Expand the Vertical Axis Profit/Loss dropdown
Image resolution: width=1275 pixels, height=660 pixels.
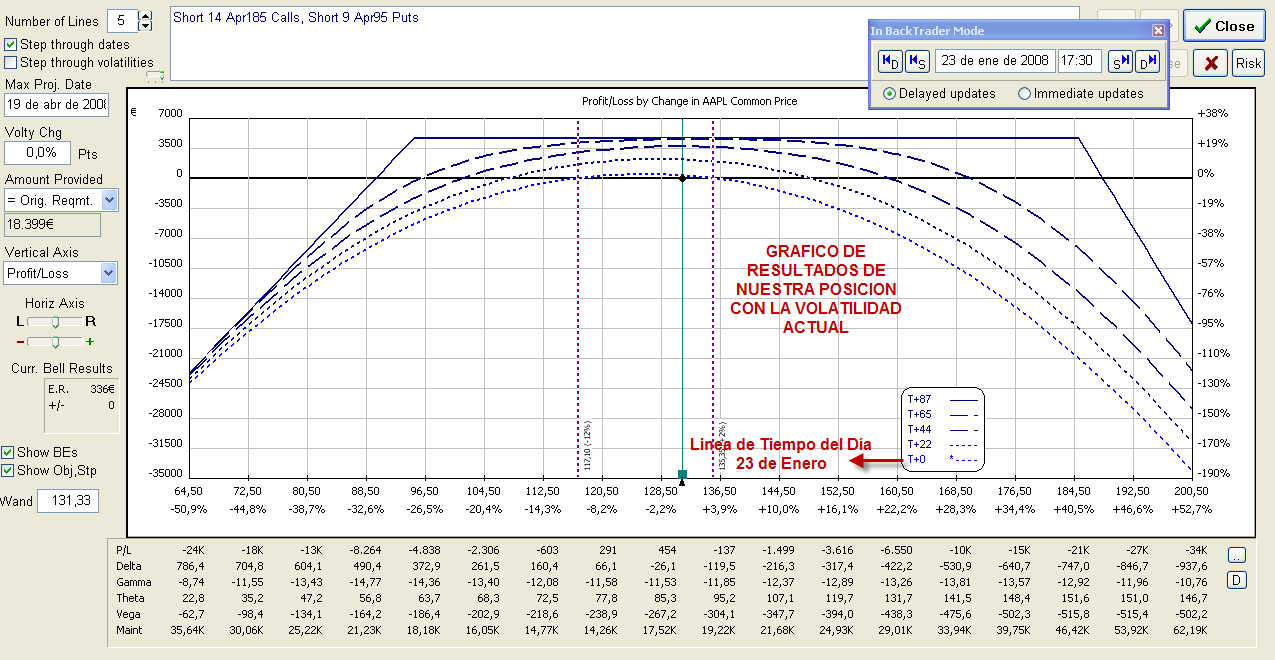coord(109,273)
